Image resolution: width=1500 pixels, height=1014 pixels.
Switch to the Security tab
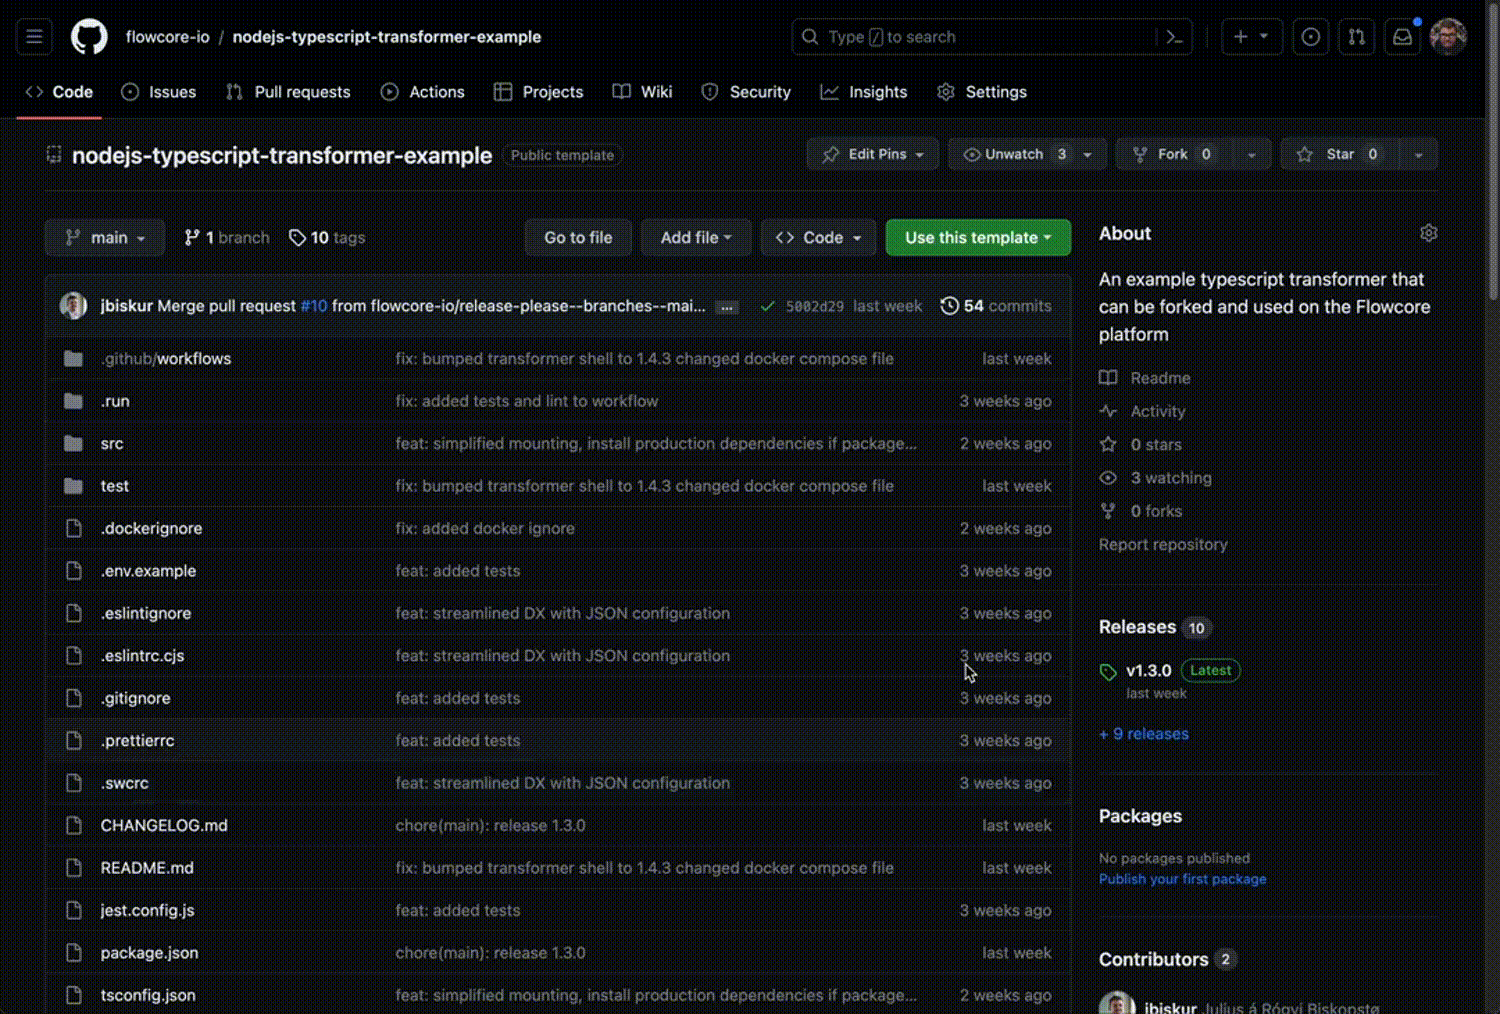(746, 92)
